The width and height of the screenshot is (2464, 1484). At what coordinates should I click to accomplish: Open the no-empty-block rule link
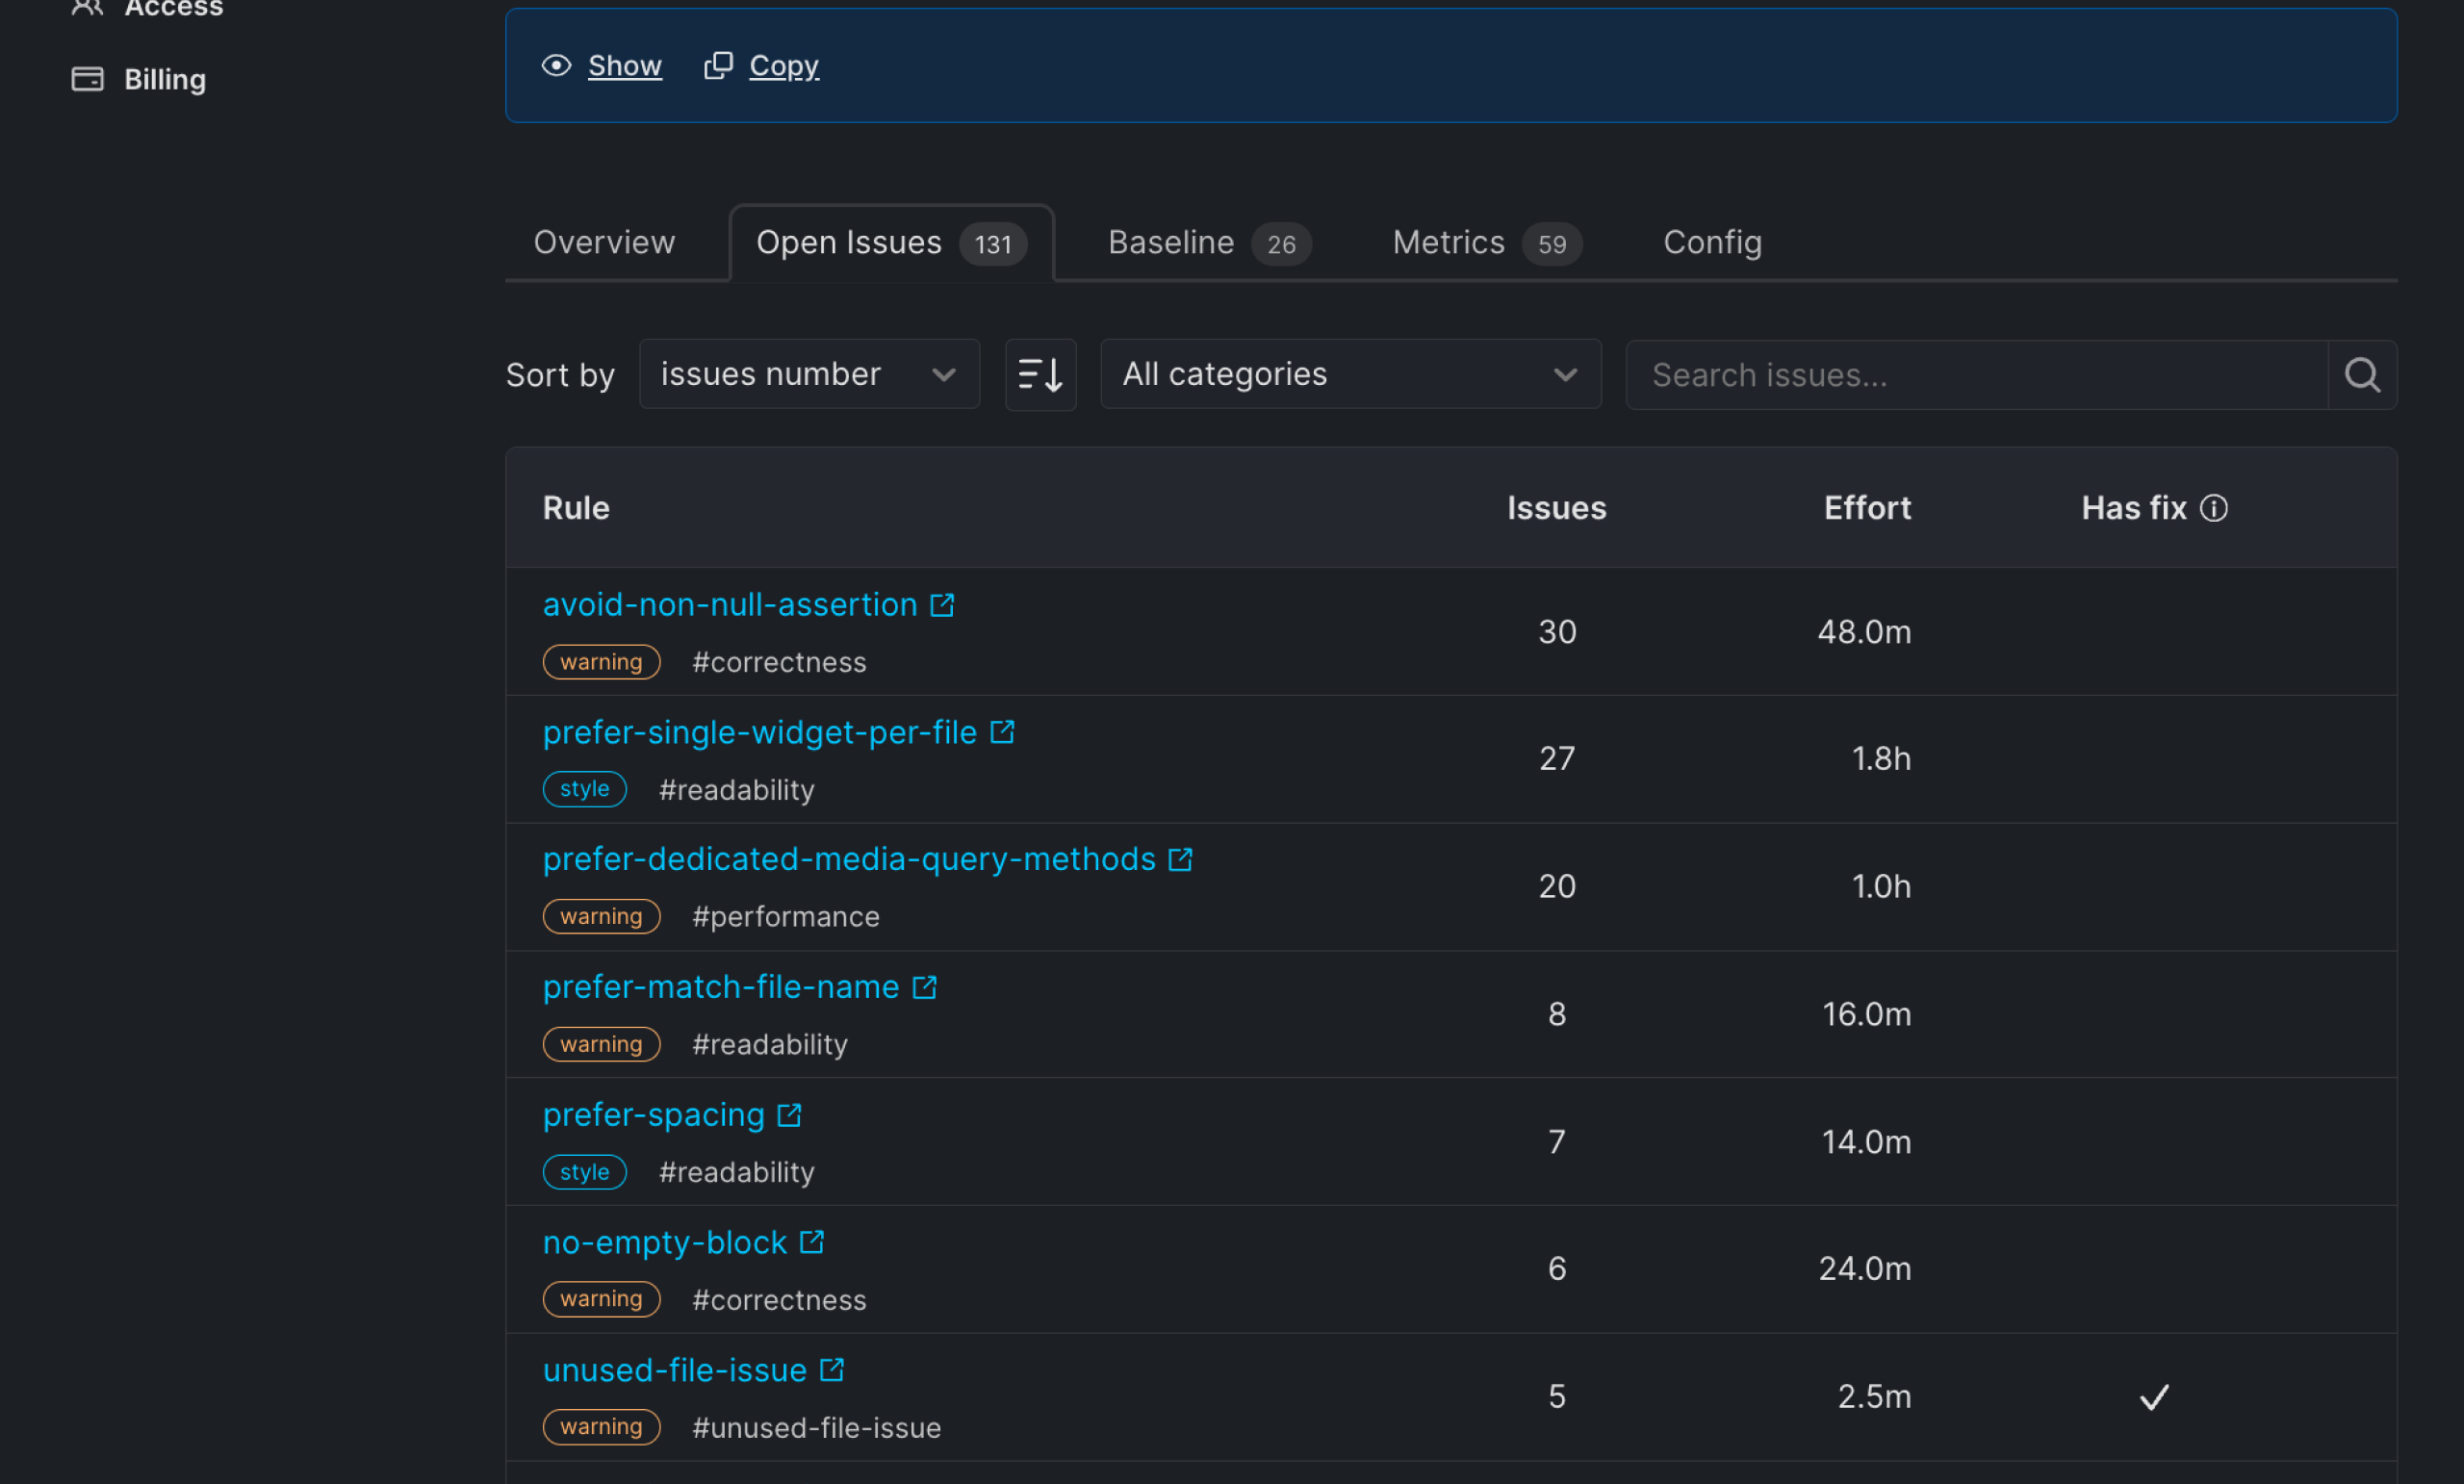click(665, 1242)
